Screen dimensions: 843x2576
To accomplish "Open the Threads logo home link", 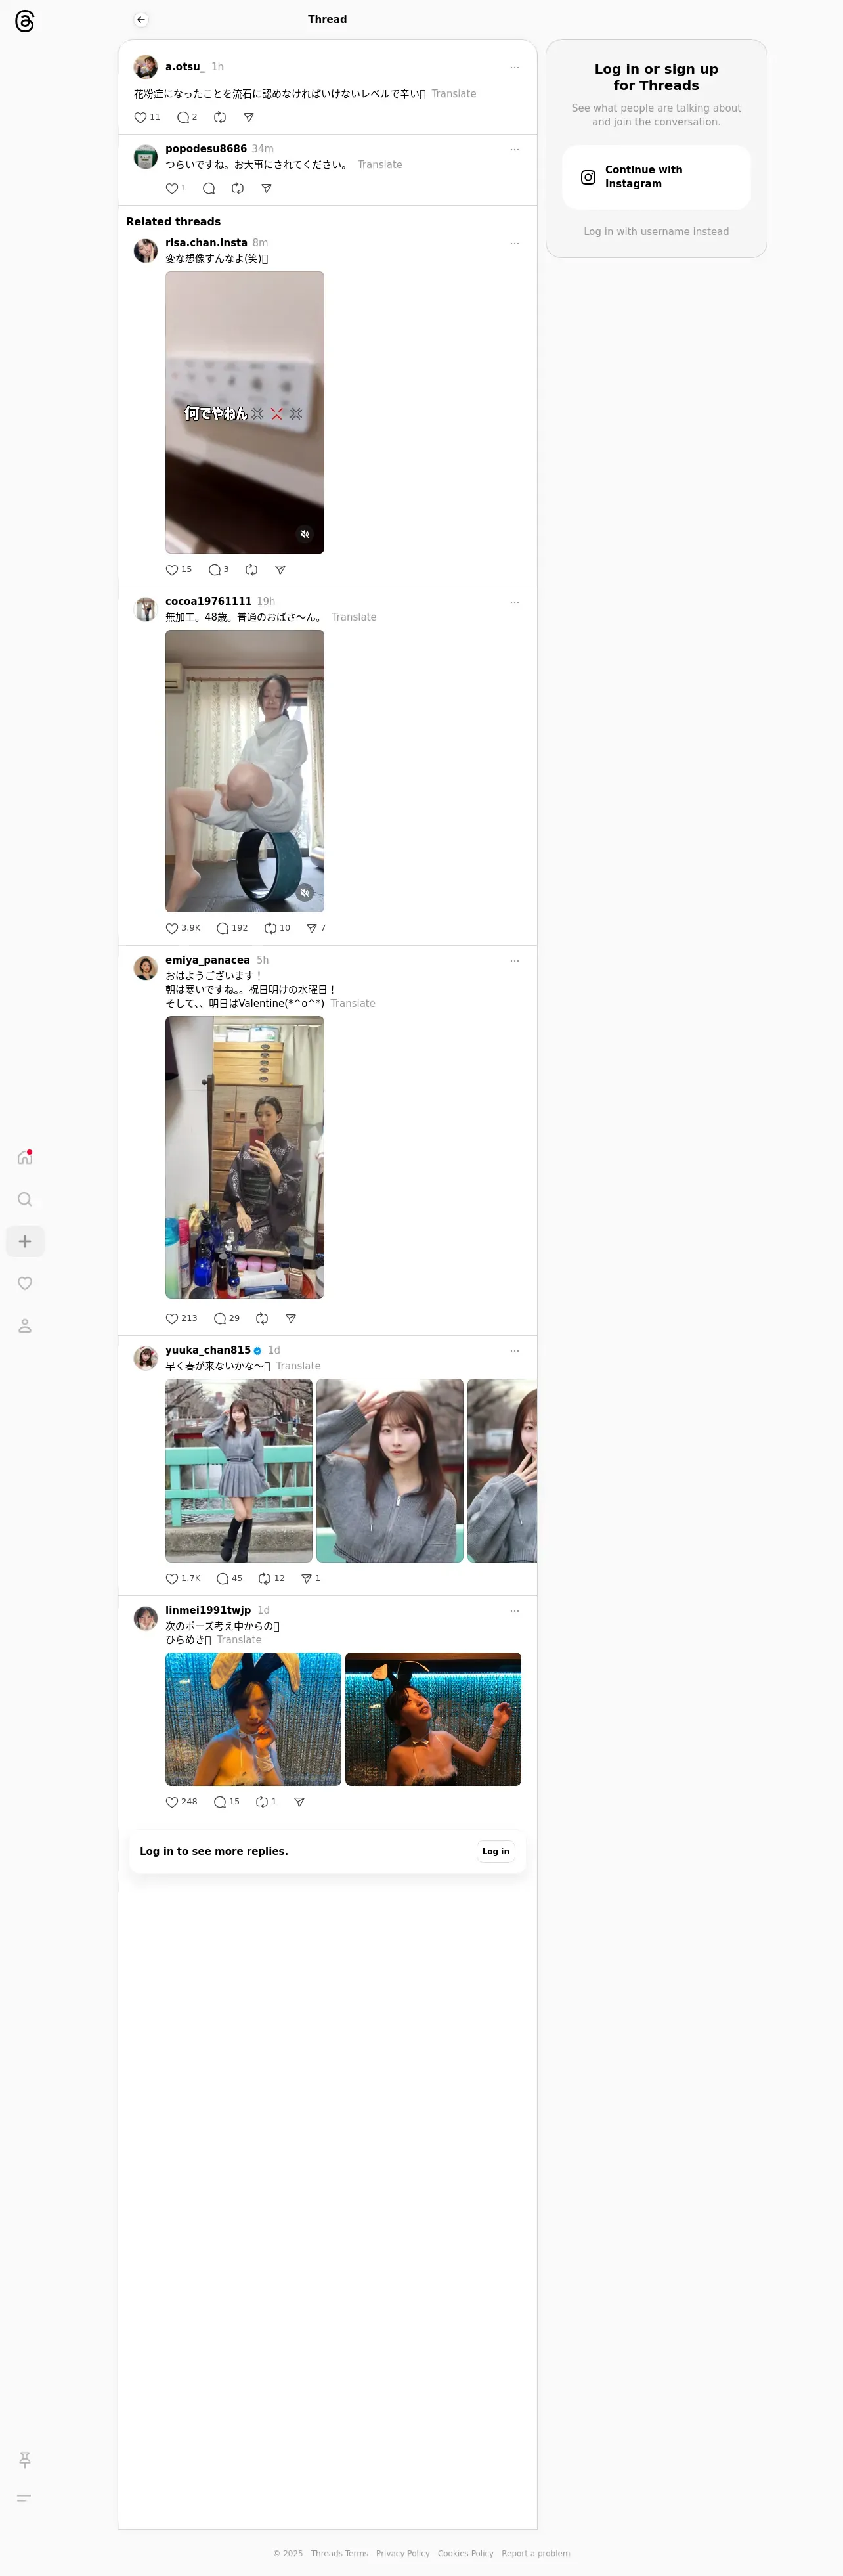I will (x=25, y=21).
